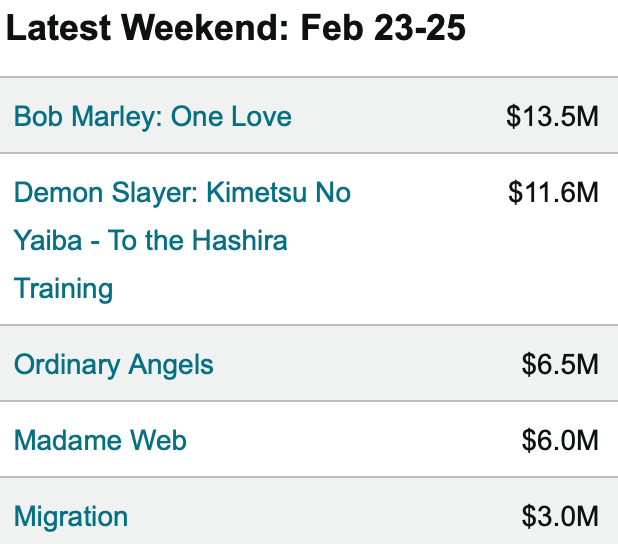Open Demon Slayer: Kimetsu No movie link

point(182,193)
